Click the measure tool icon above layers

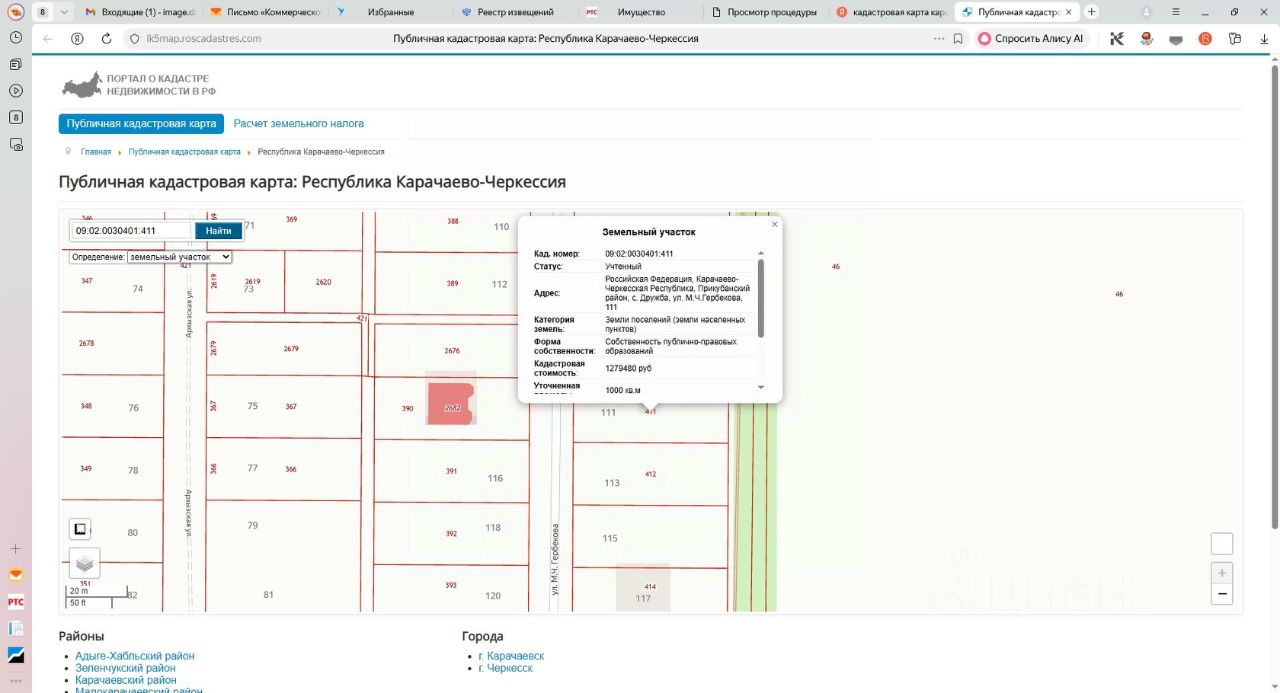click(x=80, y=529)
